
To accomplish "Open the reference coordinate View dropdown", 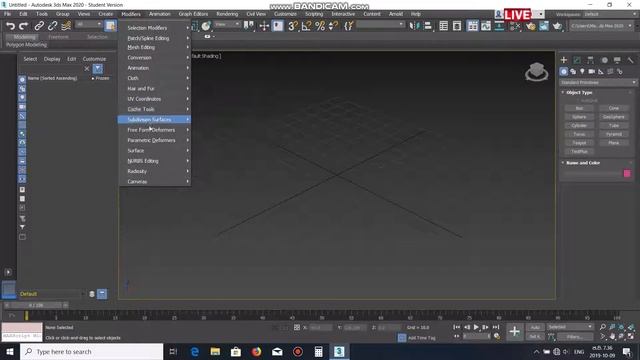I will (x=227, y=24).
